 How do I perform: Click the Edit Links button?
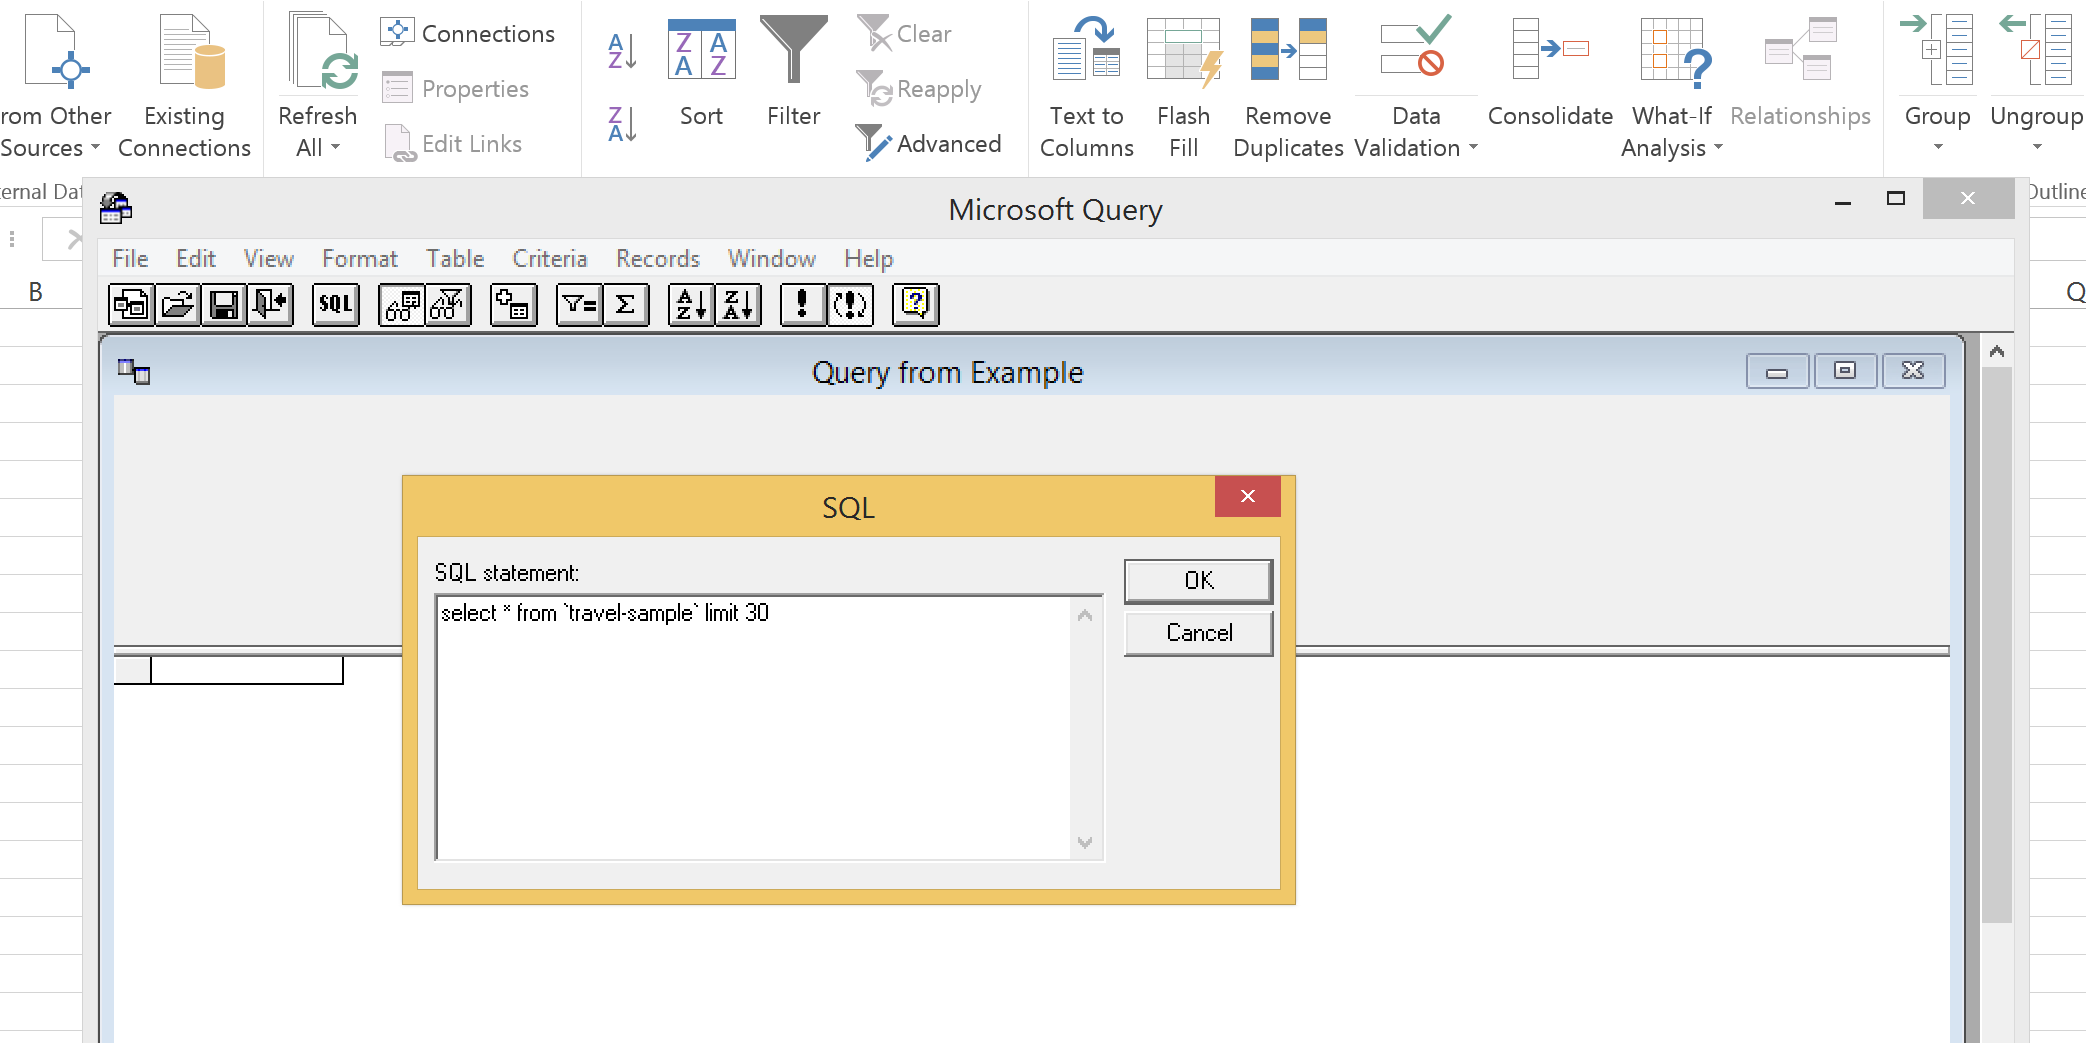(x=453, y=143)
